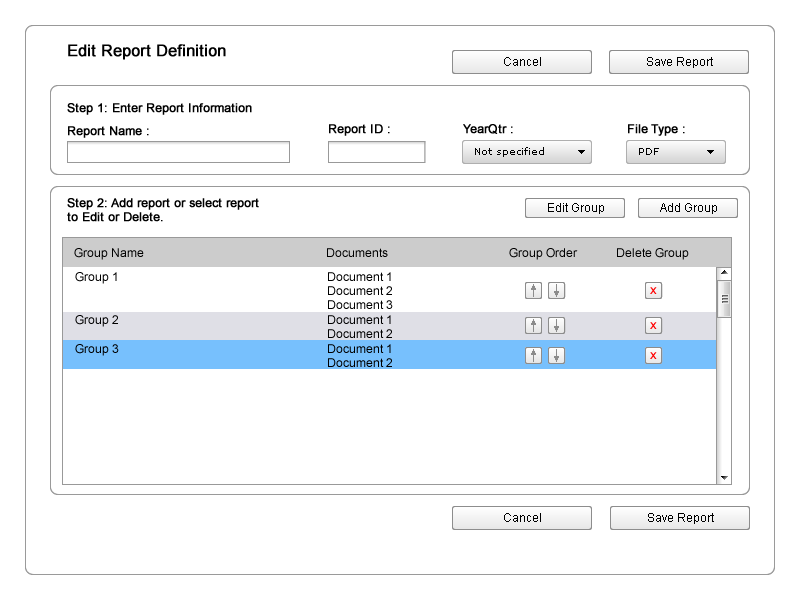Open the File Type dropdown
The height and width of the screenshot is (600, 800).
pyautogui.click(x=676, y=152)
